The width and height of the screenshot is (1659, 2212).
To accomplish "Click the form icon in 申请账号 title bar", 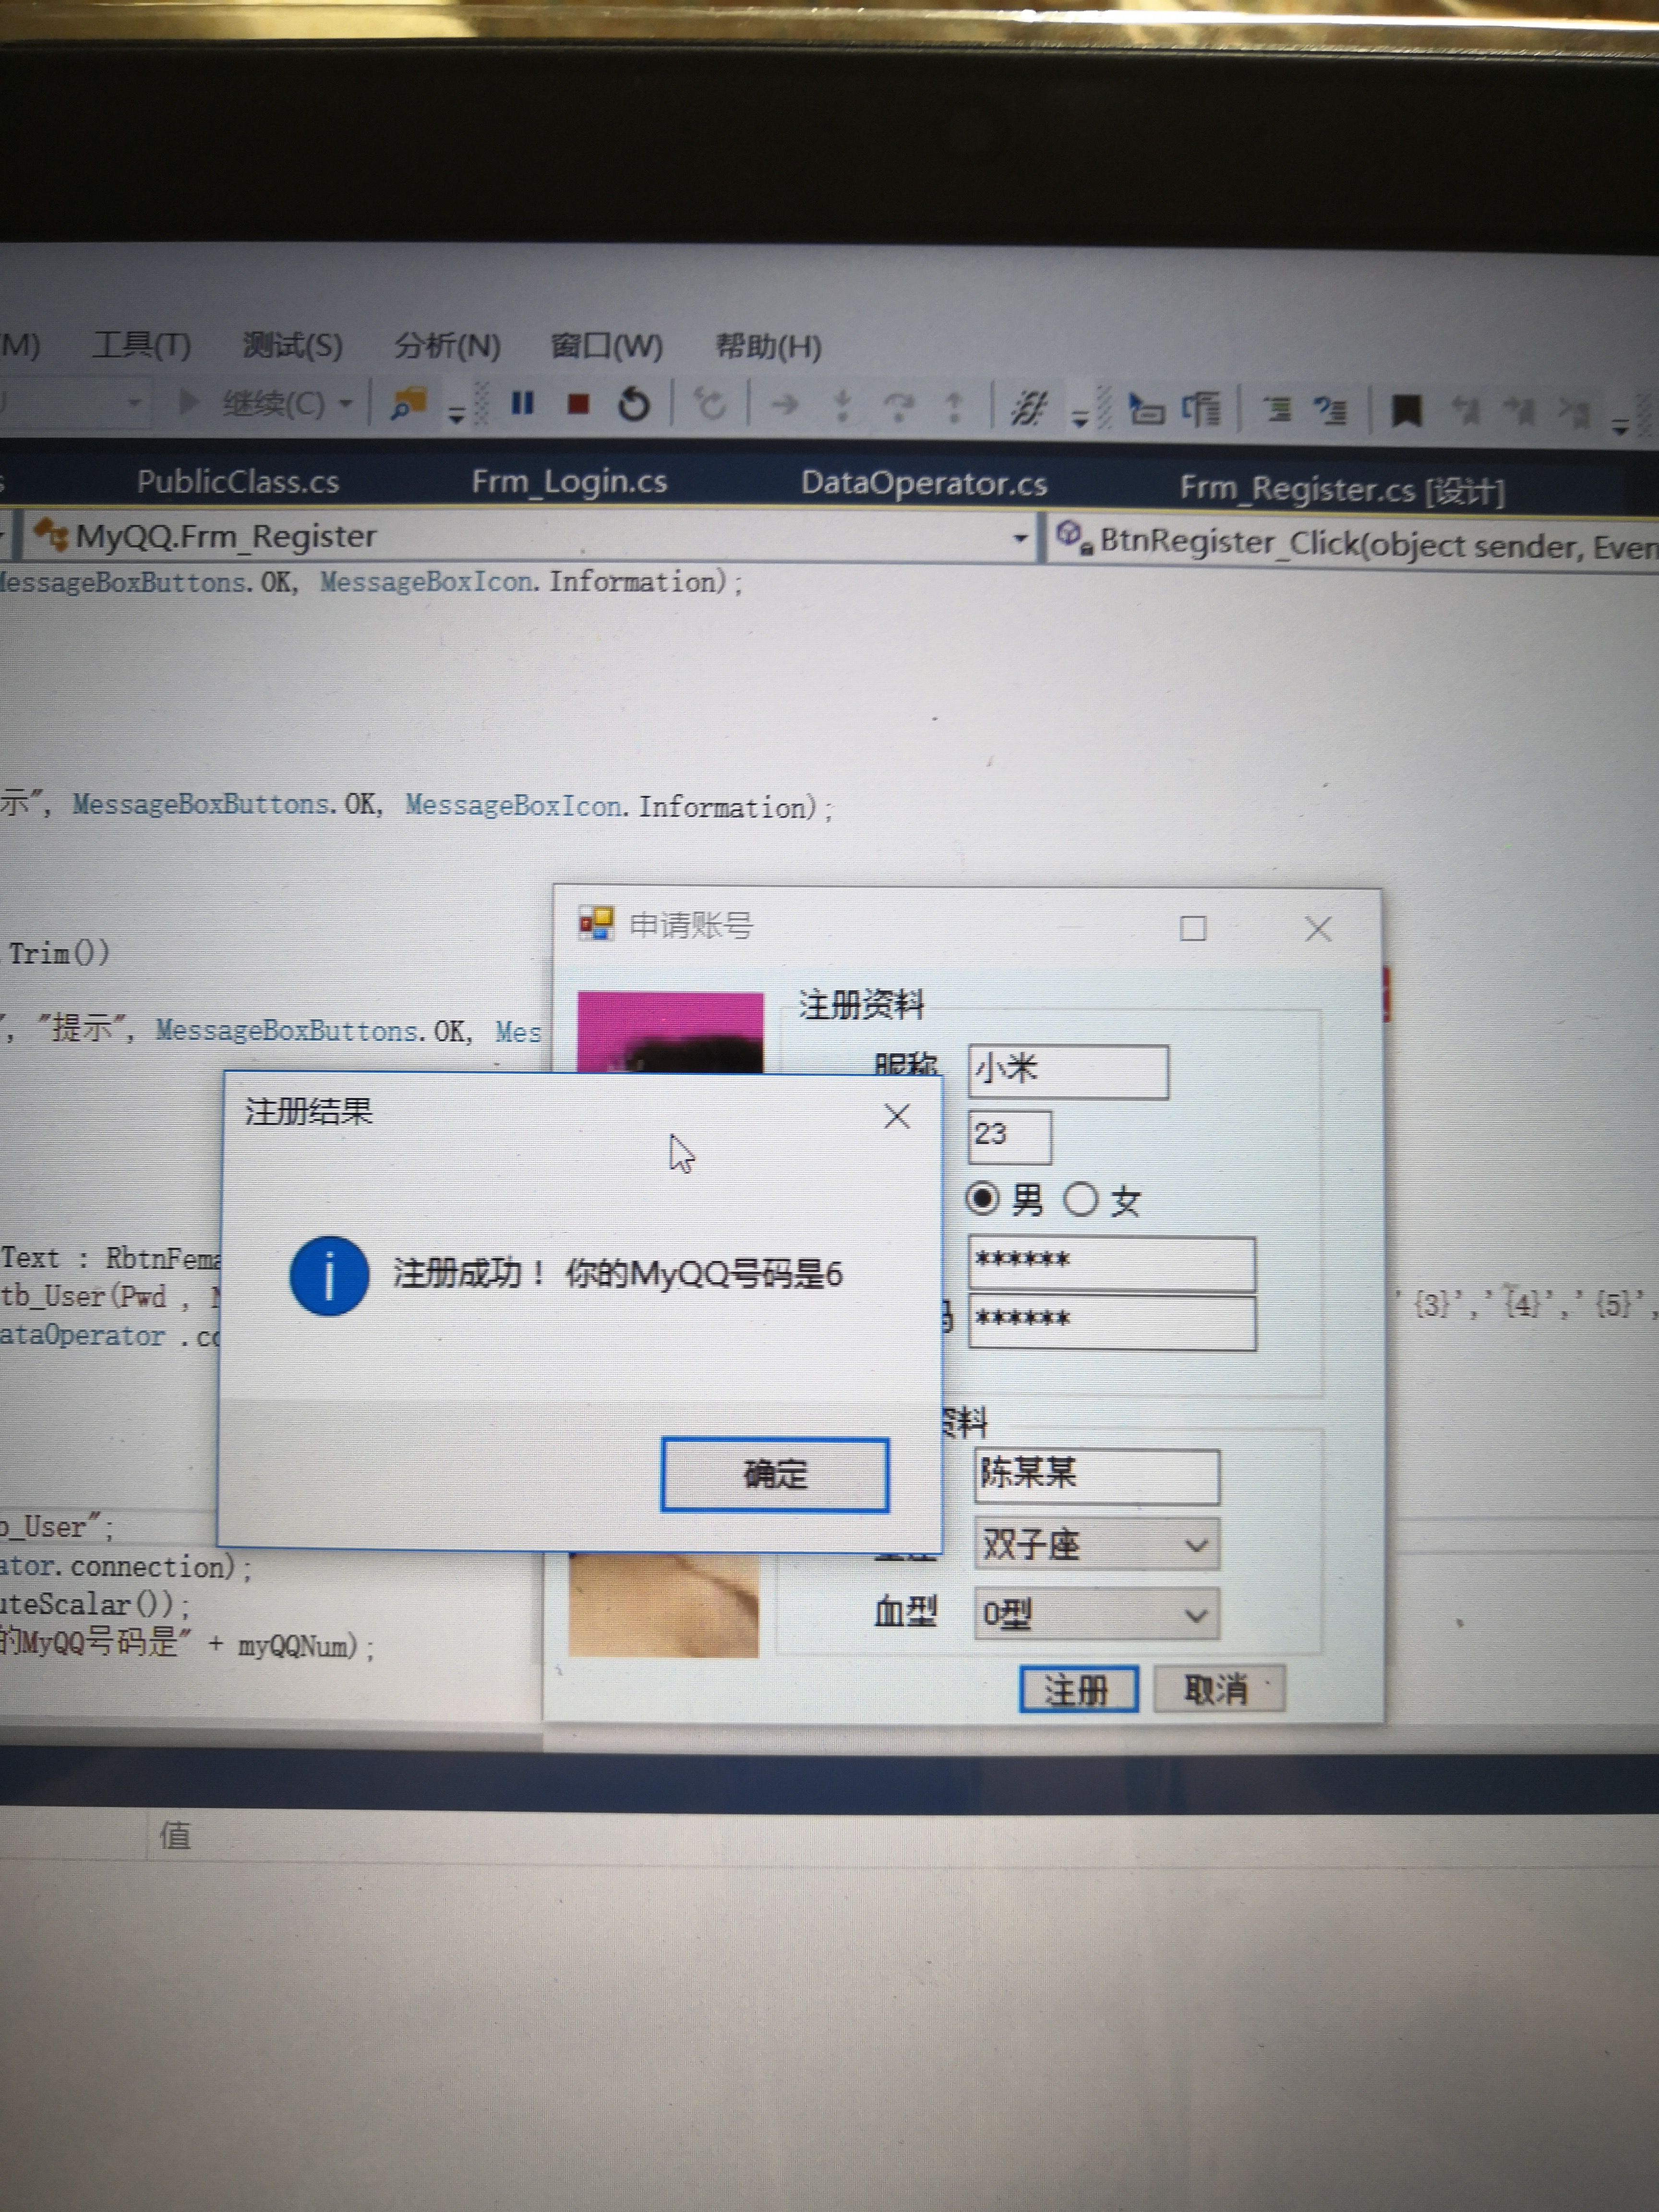I will pyautogui.click(x=596, y=924).
